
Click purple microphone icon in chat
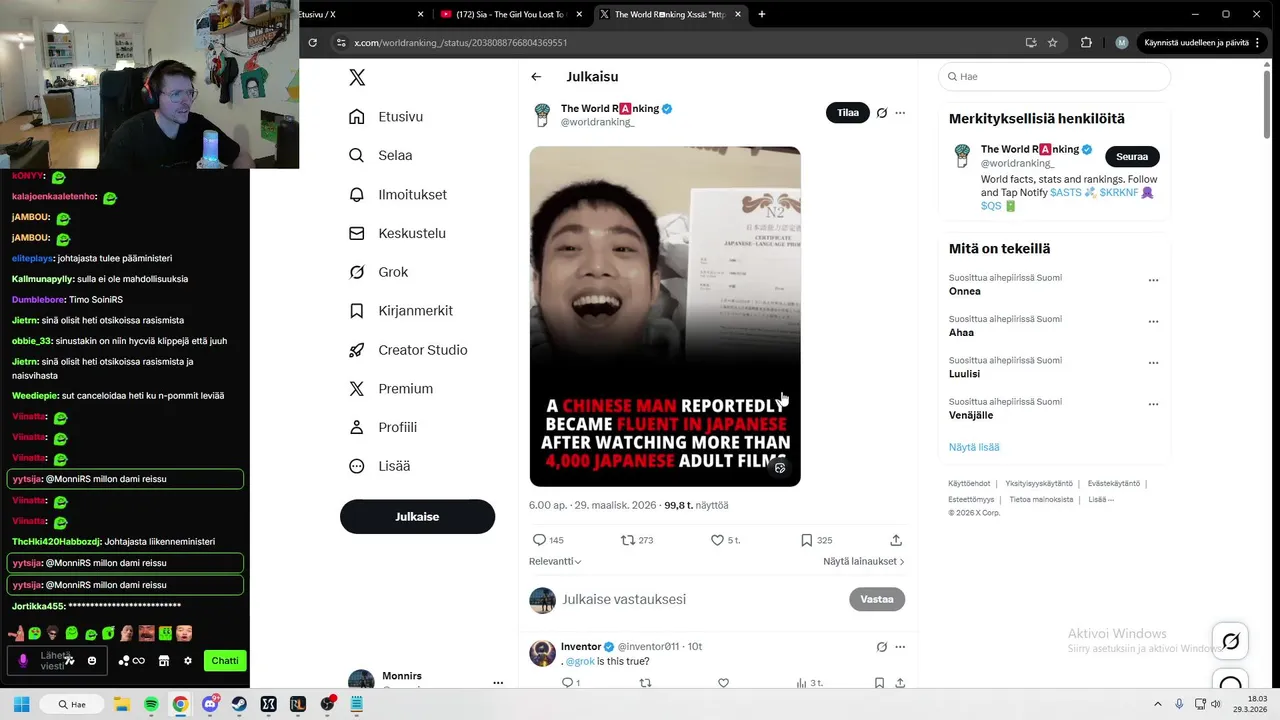point(23,661)
